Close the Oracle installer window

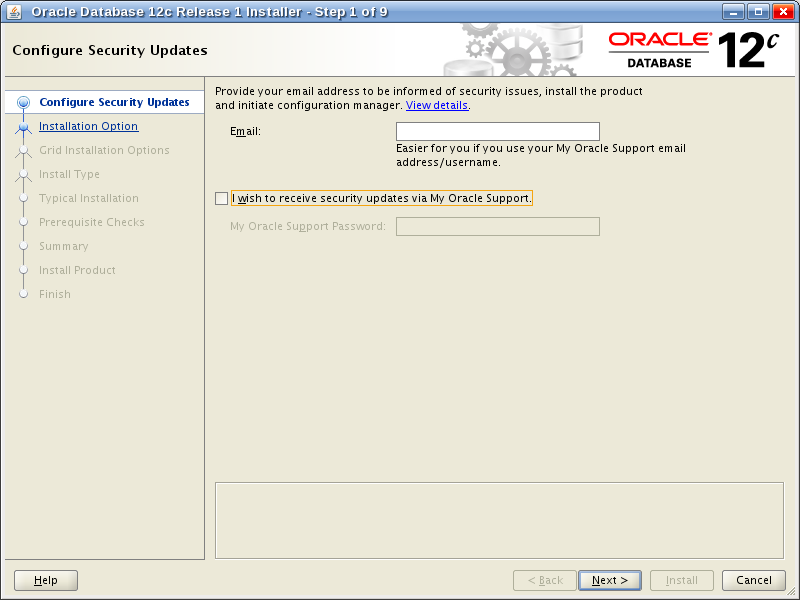click(782, 12)
